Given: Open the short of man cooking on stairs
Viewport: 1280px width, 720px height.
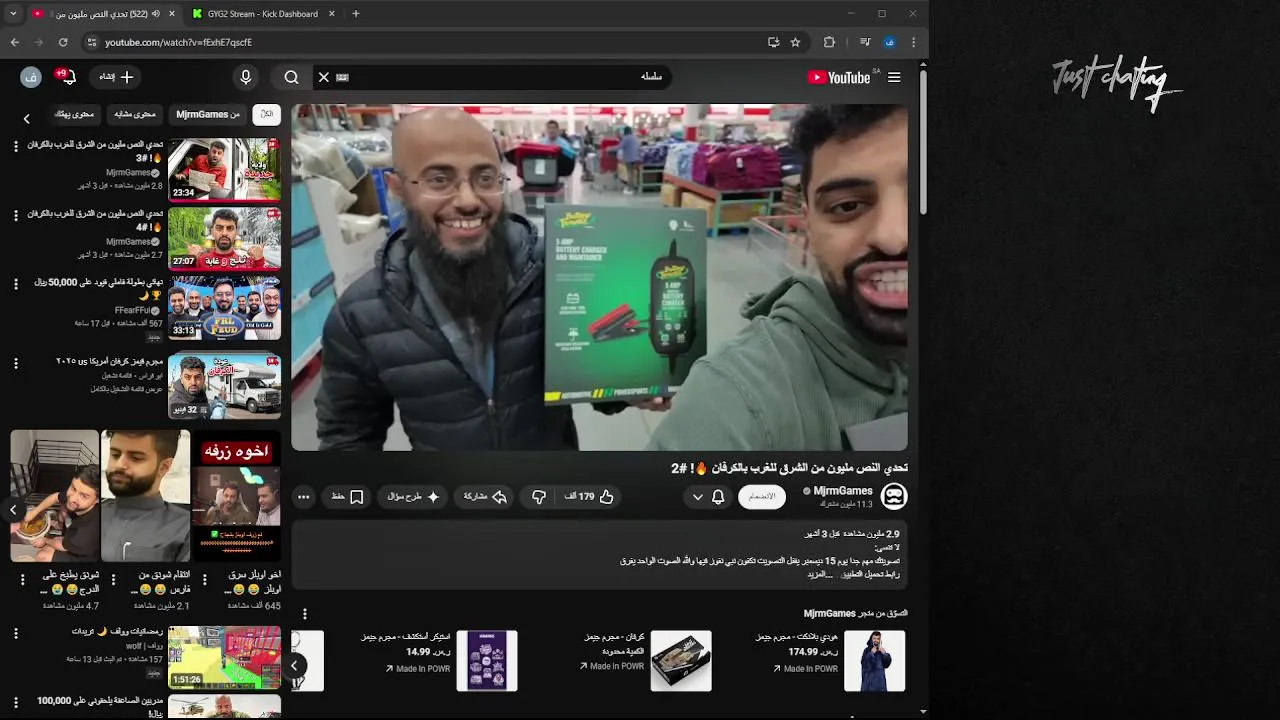Looking at the screenshot, I should [x=55, y=496].
